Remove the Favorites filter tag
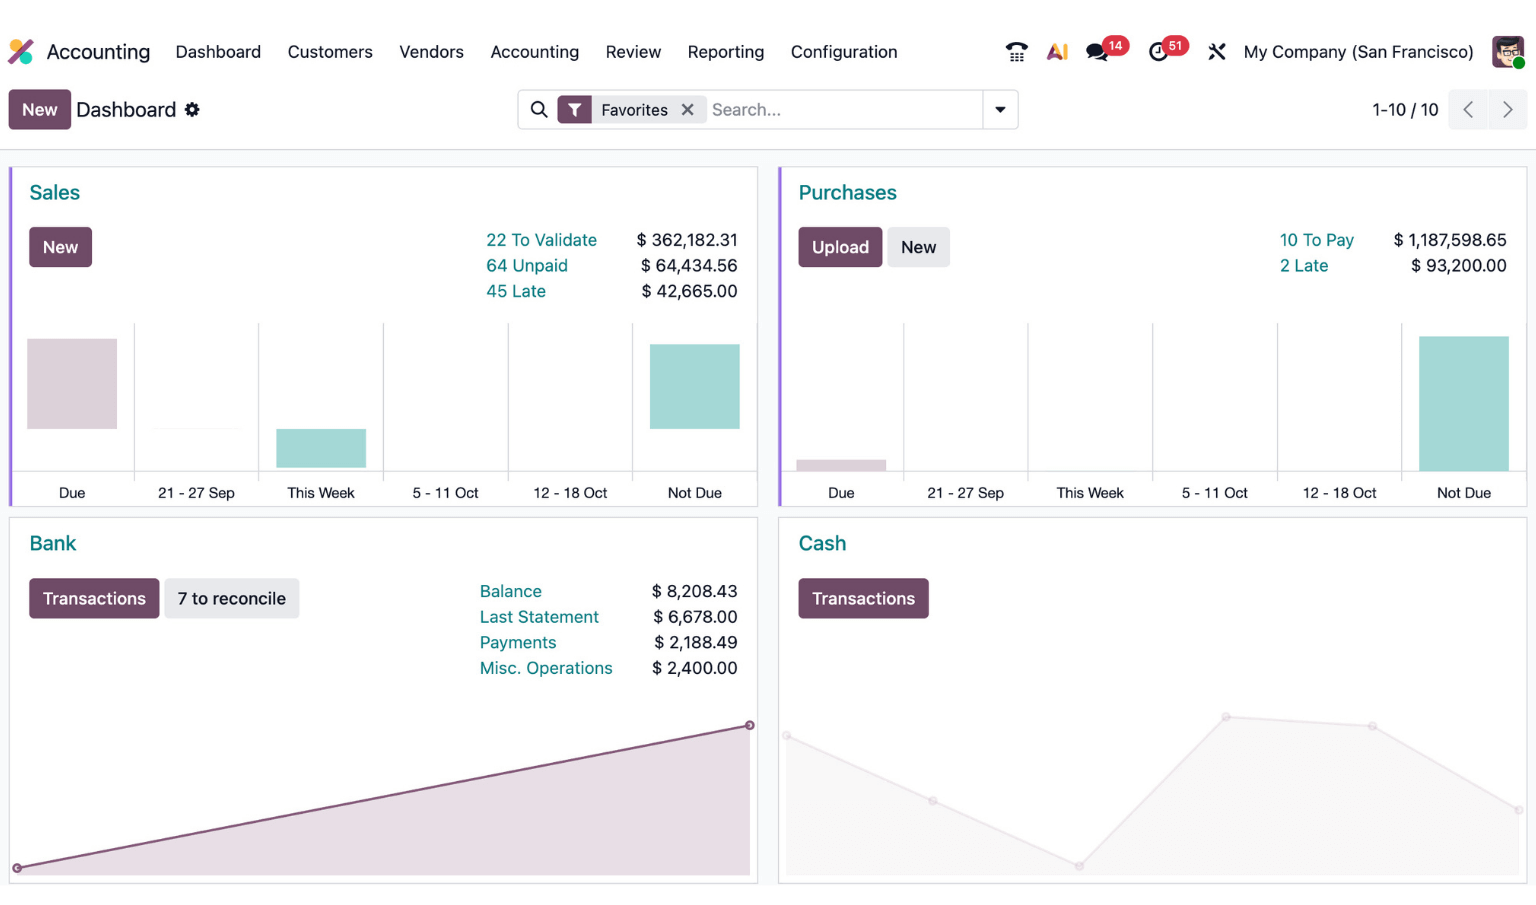The height and width of the screenshot is (905, 1536). pyautogui.click(x=688, y=110)
